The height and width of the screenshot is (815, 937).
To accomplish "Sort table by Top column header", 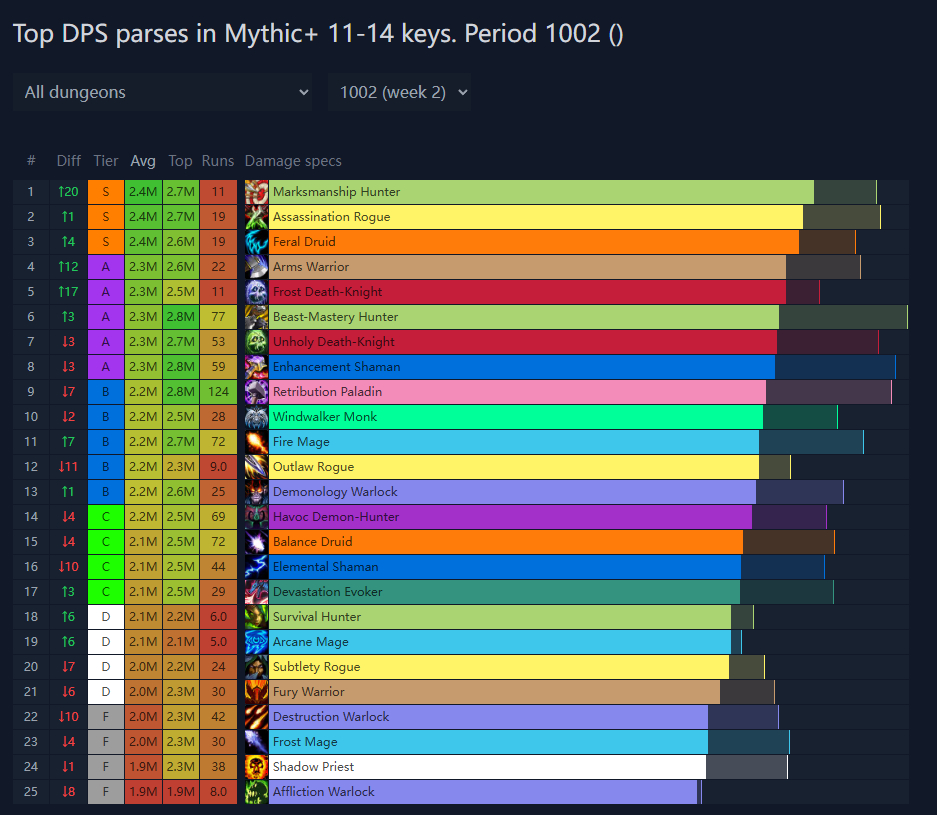I will (x=180, y=161).
